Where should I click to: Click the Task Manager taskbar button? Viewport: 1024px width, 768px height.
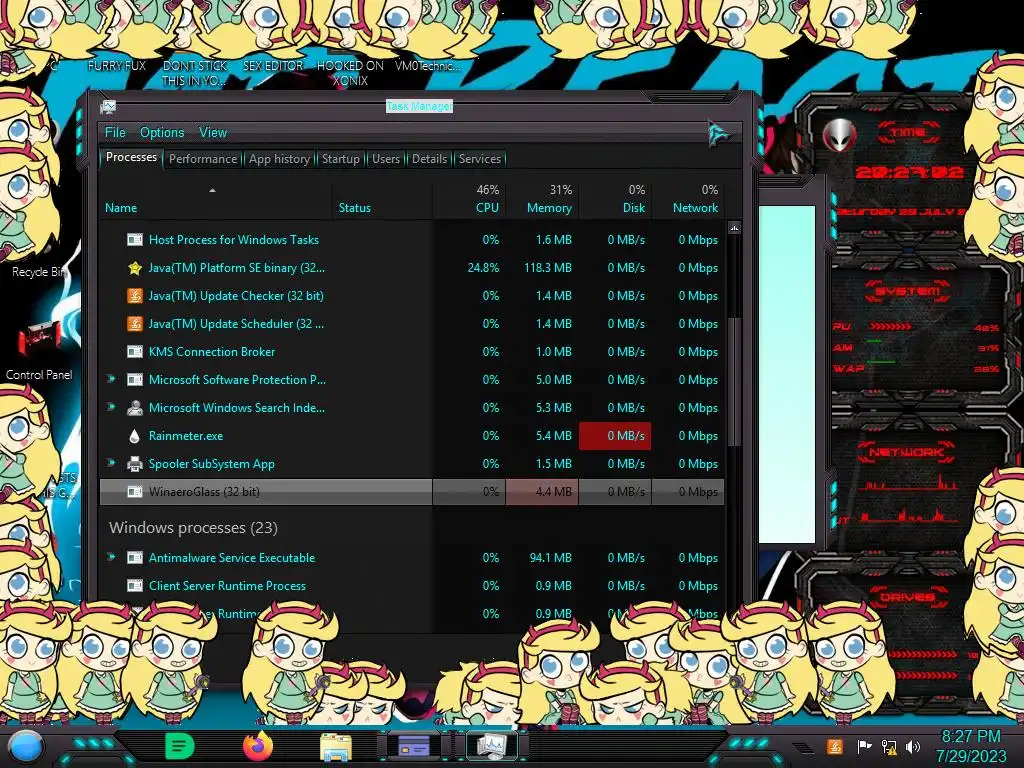click(491, 746)
